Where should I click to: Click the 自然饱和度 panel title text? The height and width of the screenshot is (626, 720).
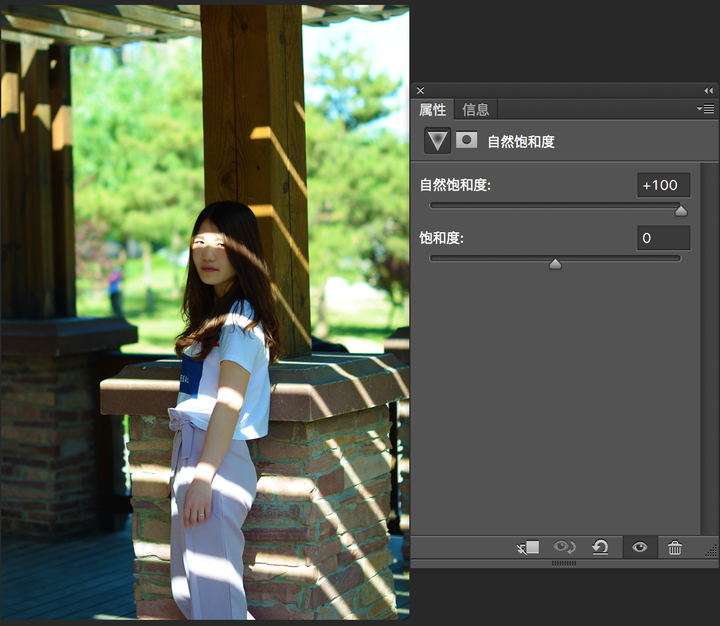point(521,141)
